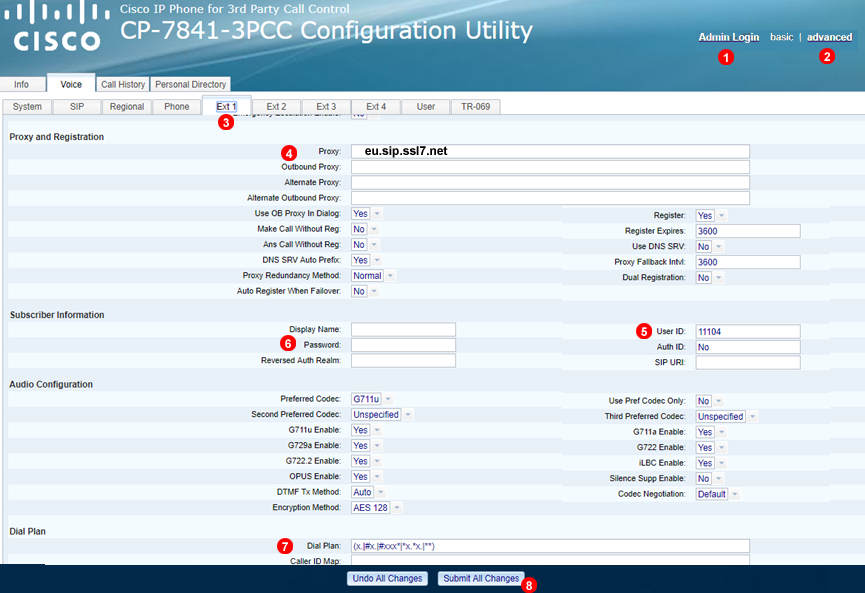Select the Ext 1 sub-tab

click(x=226, y=106)
